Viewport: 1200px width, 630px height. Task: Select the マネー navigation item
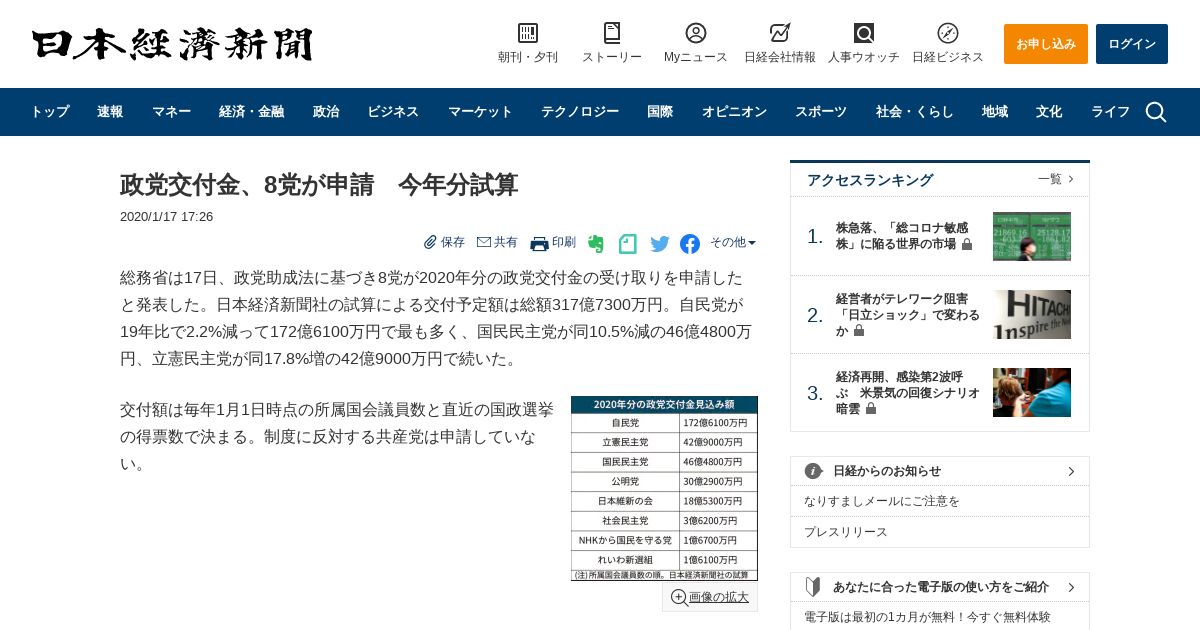[171, 112]
